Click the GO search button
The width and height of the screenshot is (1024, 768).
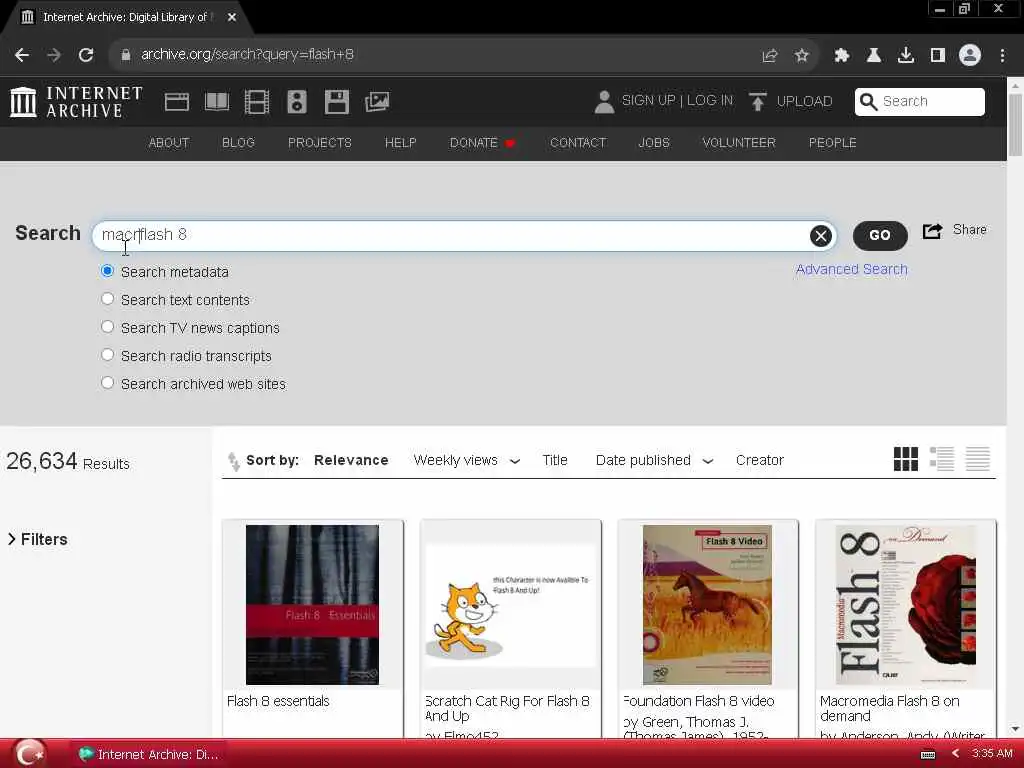[x=880, y=236]
